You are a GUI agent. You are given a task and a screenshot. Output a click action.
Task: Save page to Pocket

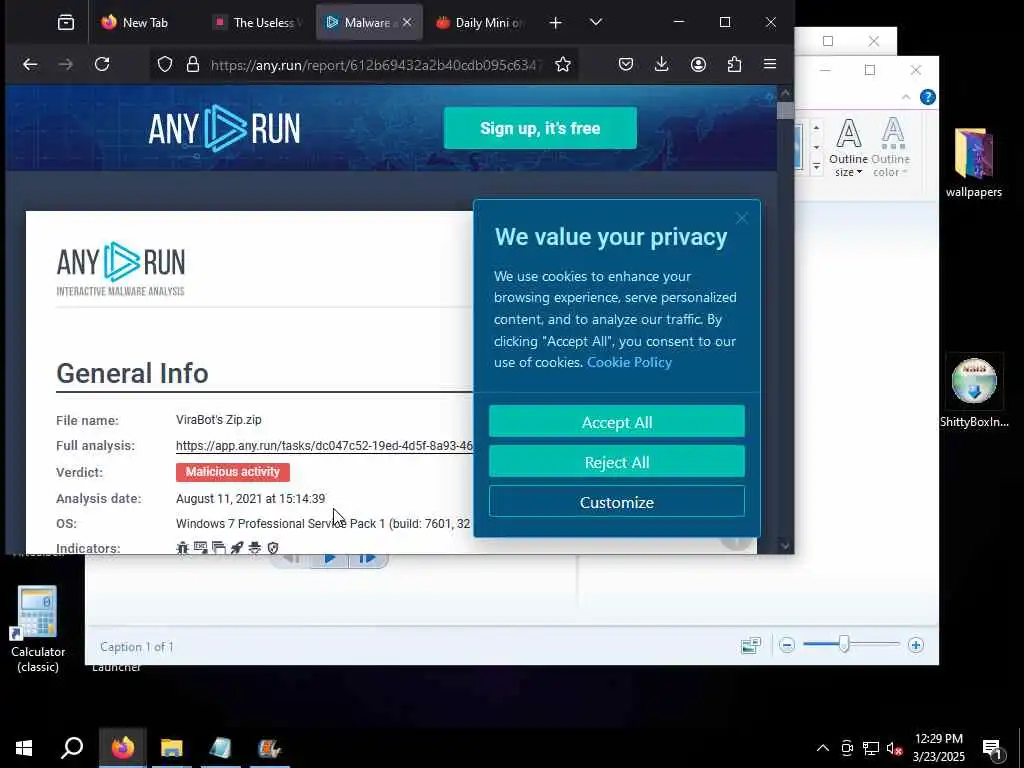(x=626, y=64)
